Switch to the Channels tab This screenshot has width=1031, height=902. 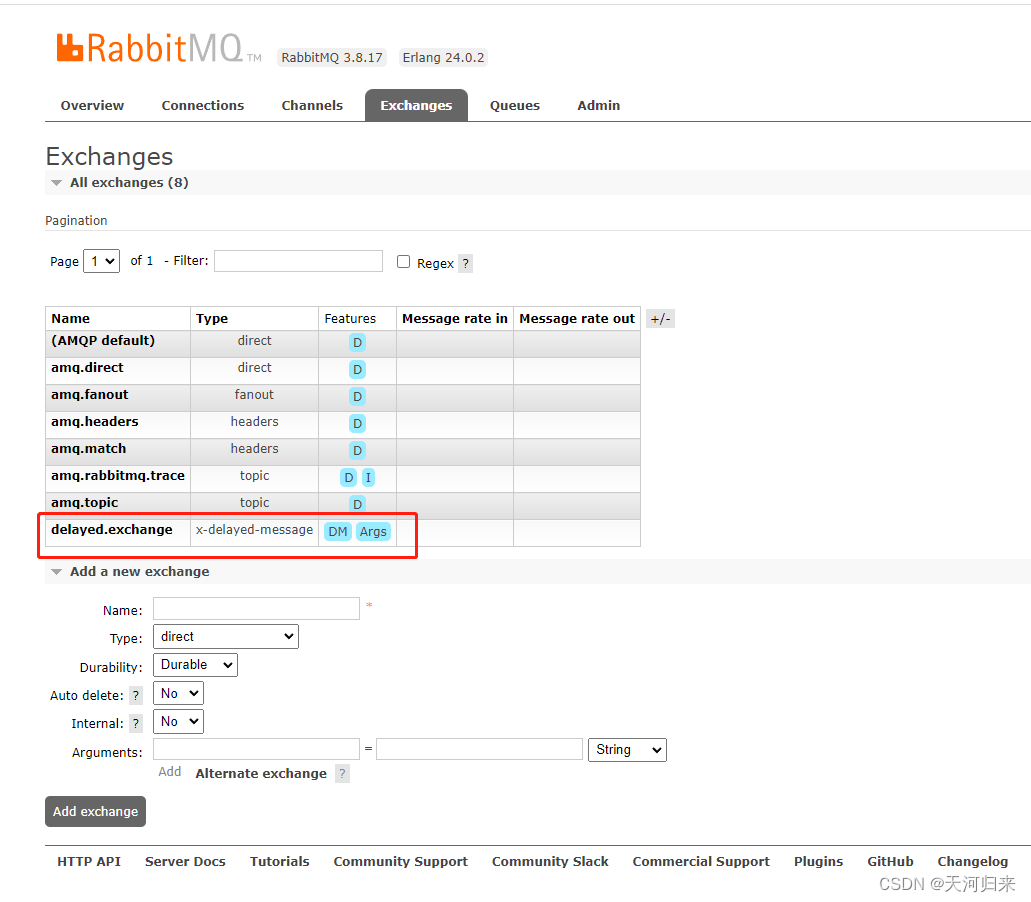[312, 106]
